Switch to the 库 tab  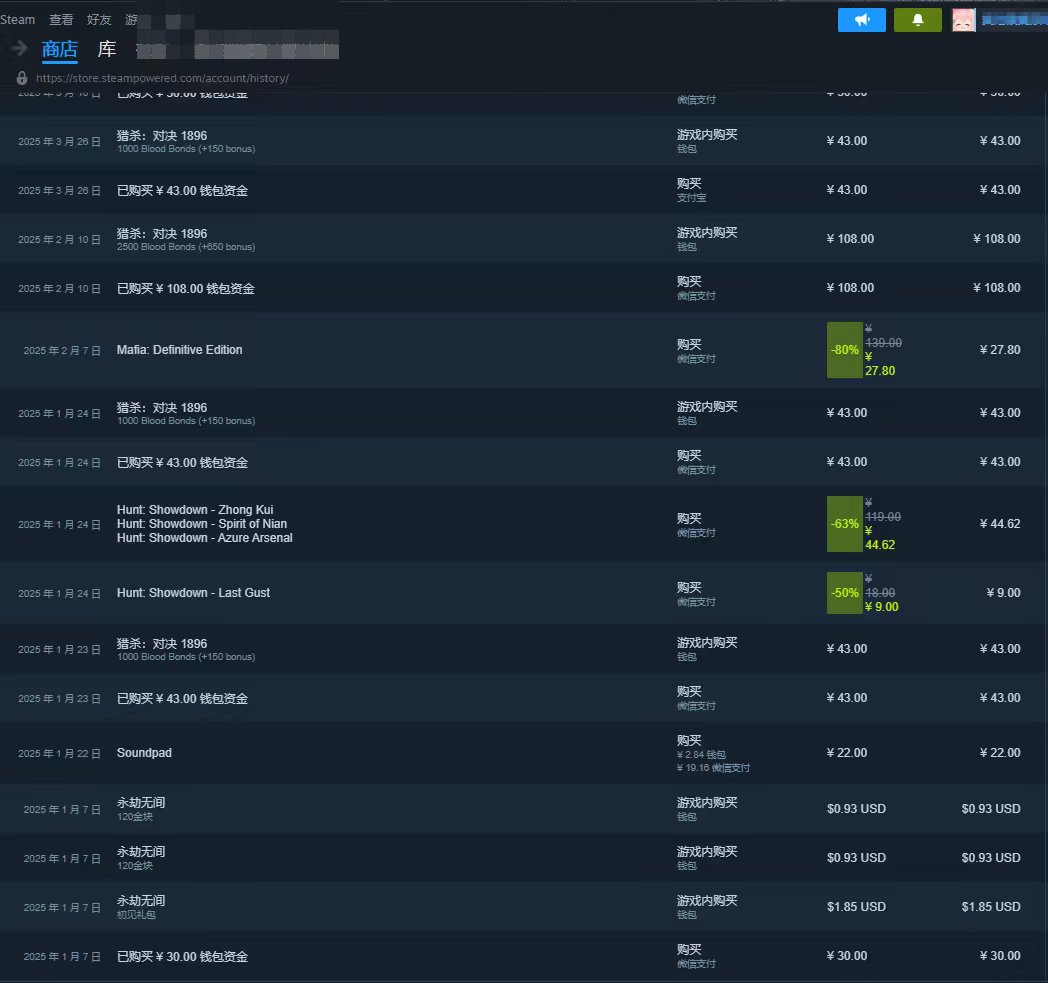(107, 49)
